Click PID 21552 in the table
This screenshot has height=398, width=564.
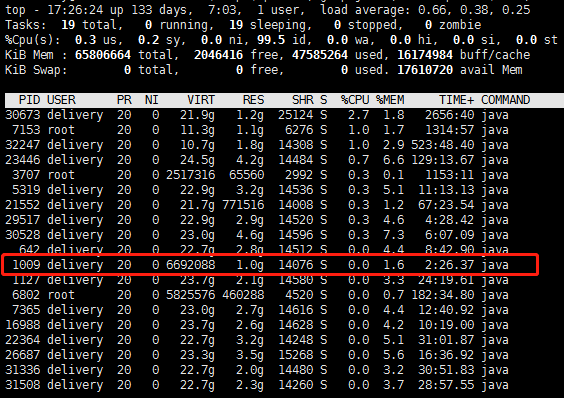pos(22,205)
